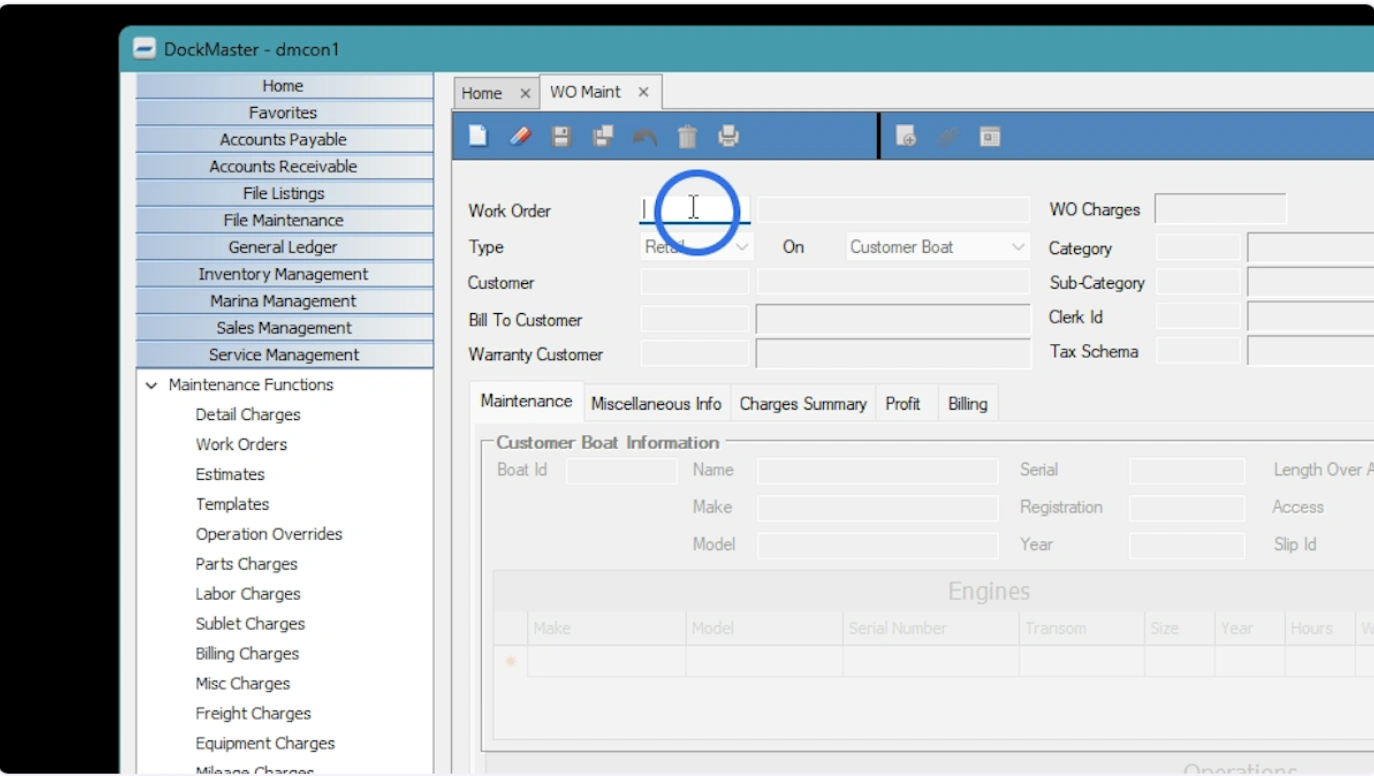1374x776 pixels.
Task: Select Estimates in the sidebar tree
Action: [230, 474]
